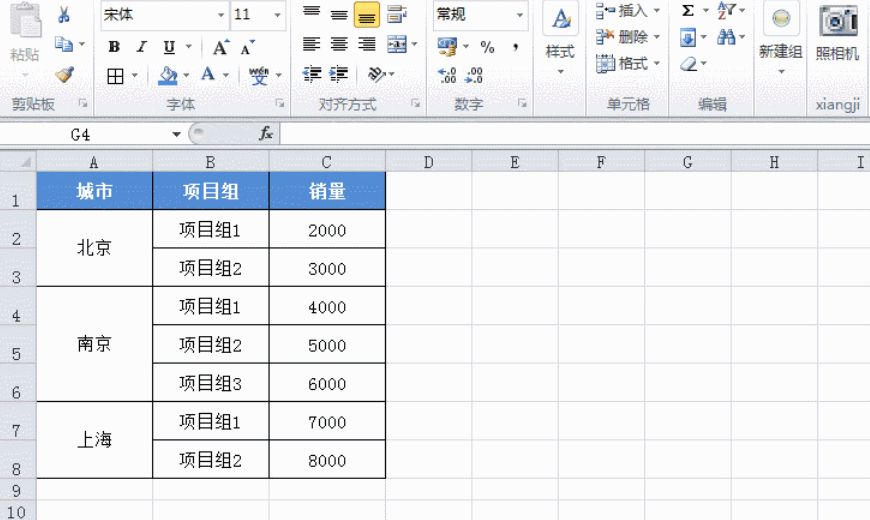The image size is (870, 520).
Task: Select the Format Painter brush
Action: point(64,74)
